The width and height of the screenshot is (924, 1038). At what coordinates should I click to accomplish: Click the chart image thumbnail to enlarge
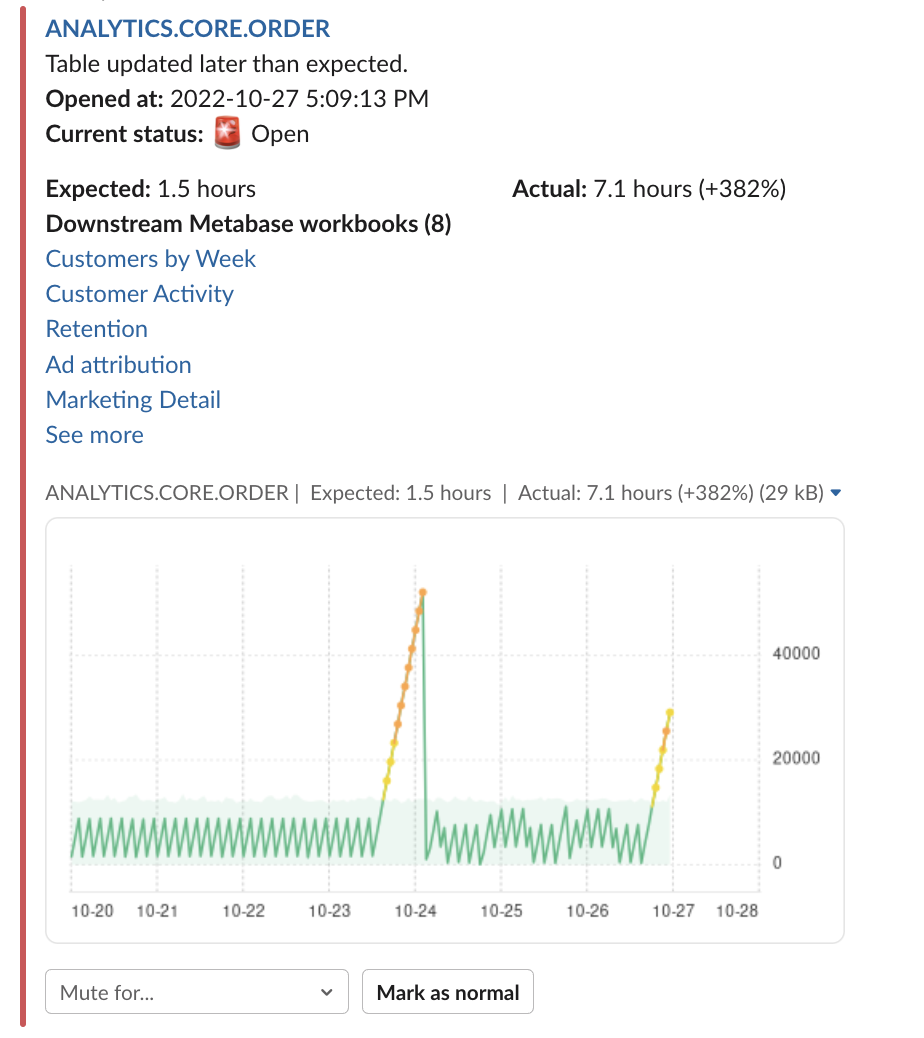445,730
